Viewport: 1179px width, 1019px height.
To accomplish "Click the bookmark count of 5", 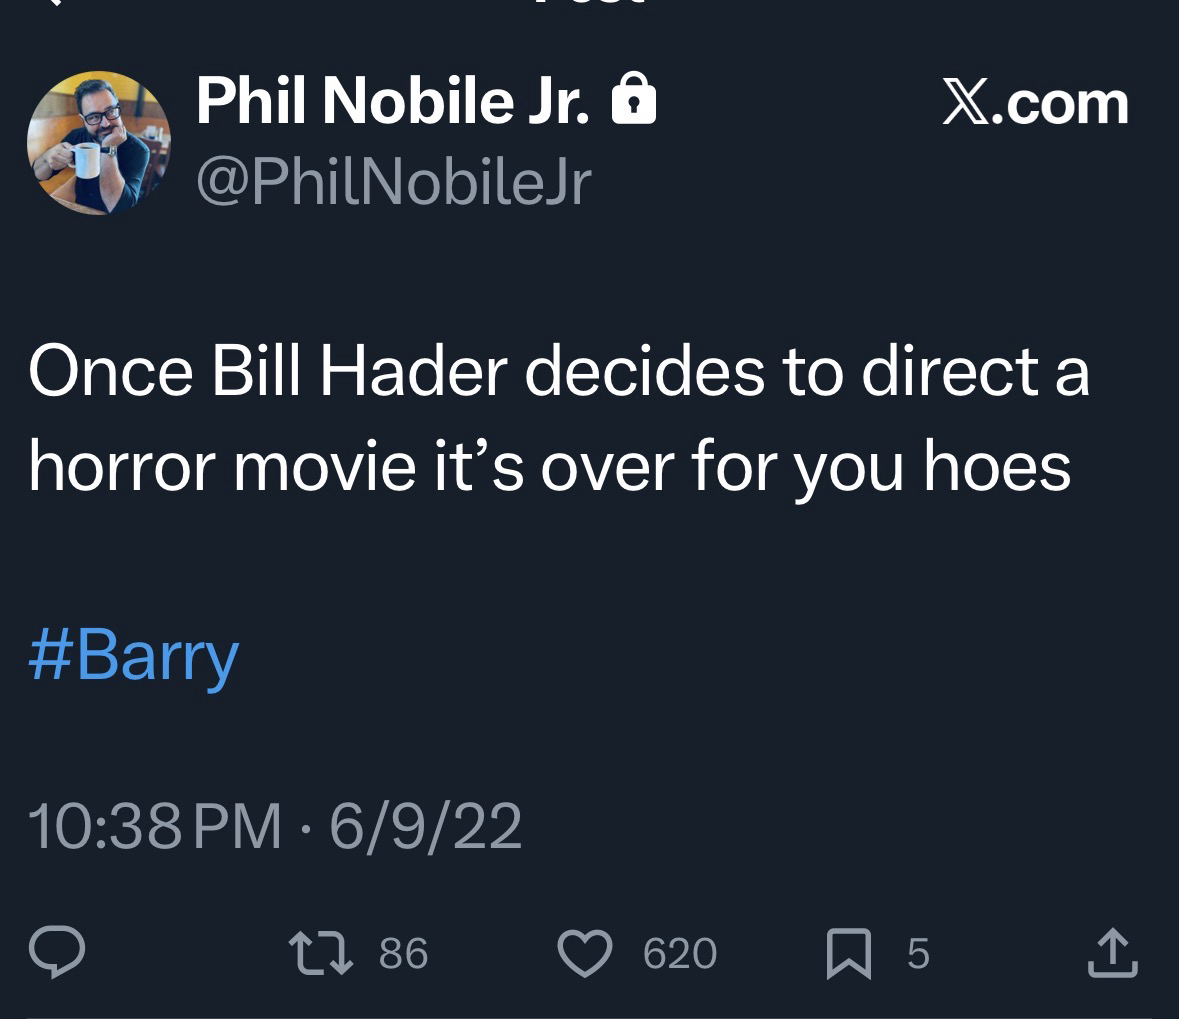I will pyautogui.click(x=918, y=953).
